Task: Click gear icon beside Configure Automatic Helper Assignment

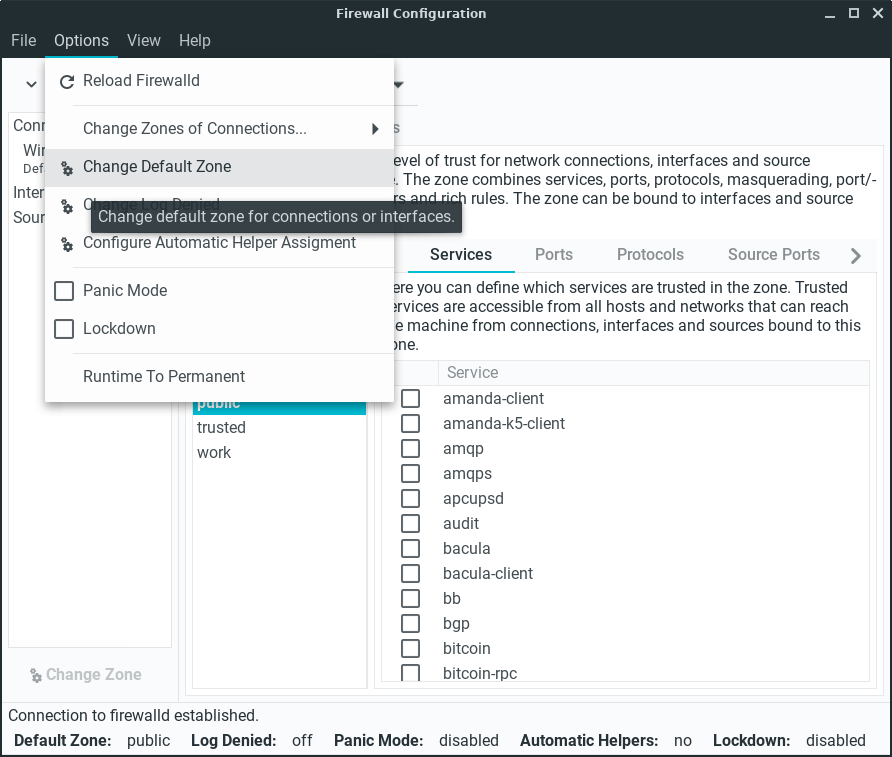Action: (67, 244)
